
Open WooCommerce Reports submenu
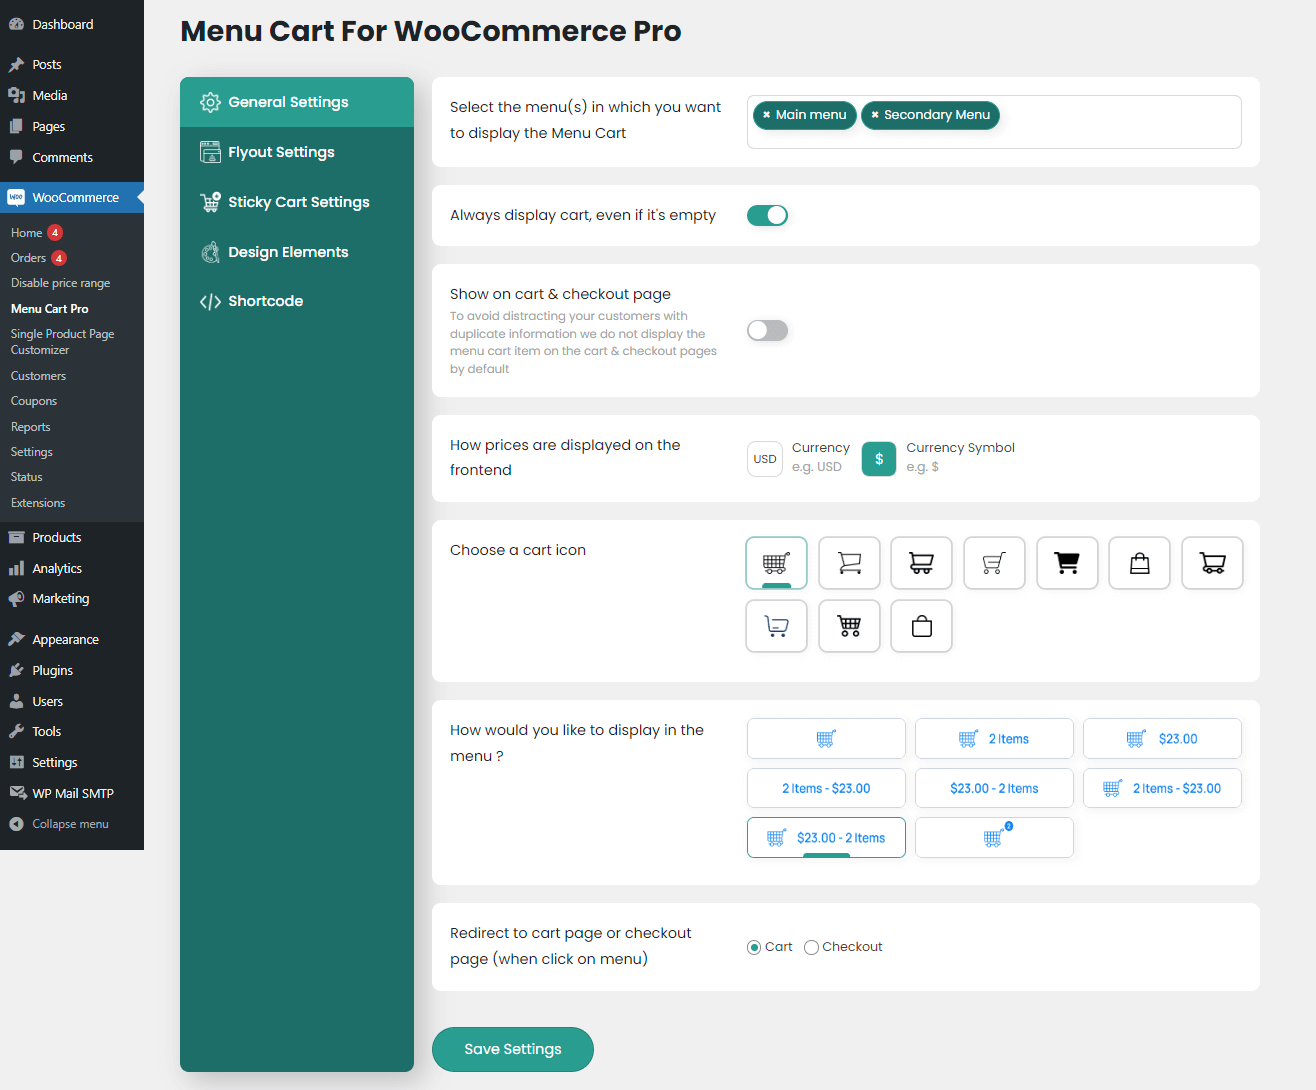tap(31, 427)
